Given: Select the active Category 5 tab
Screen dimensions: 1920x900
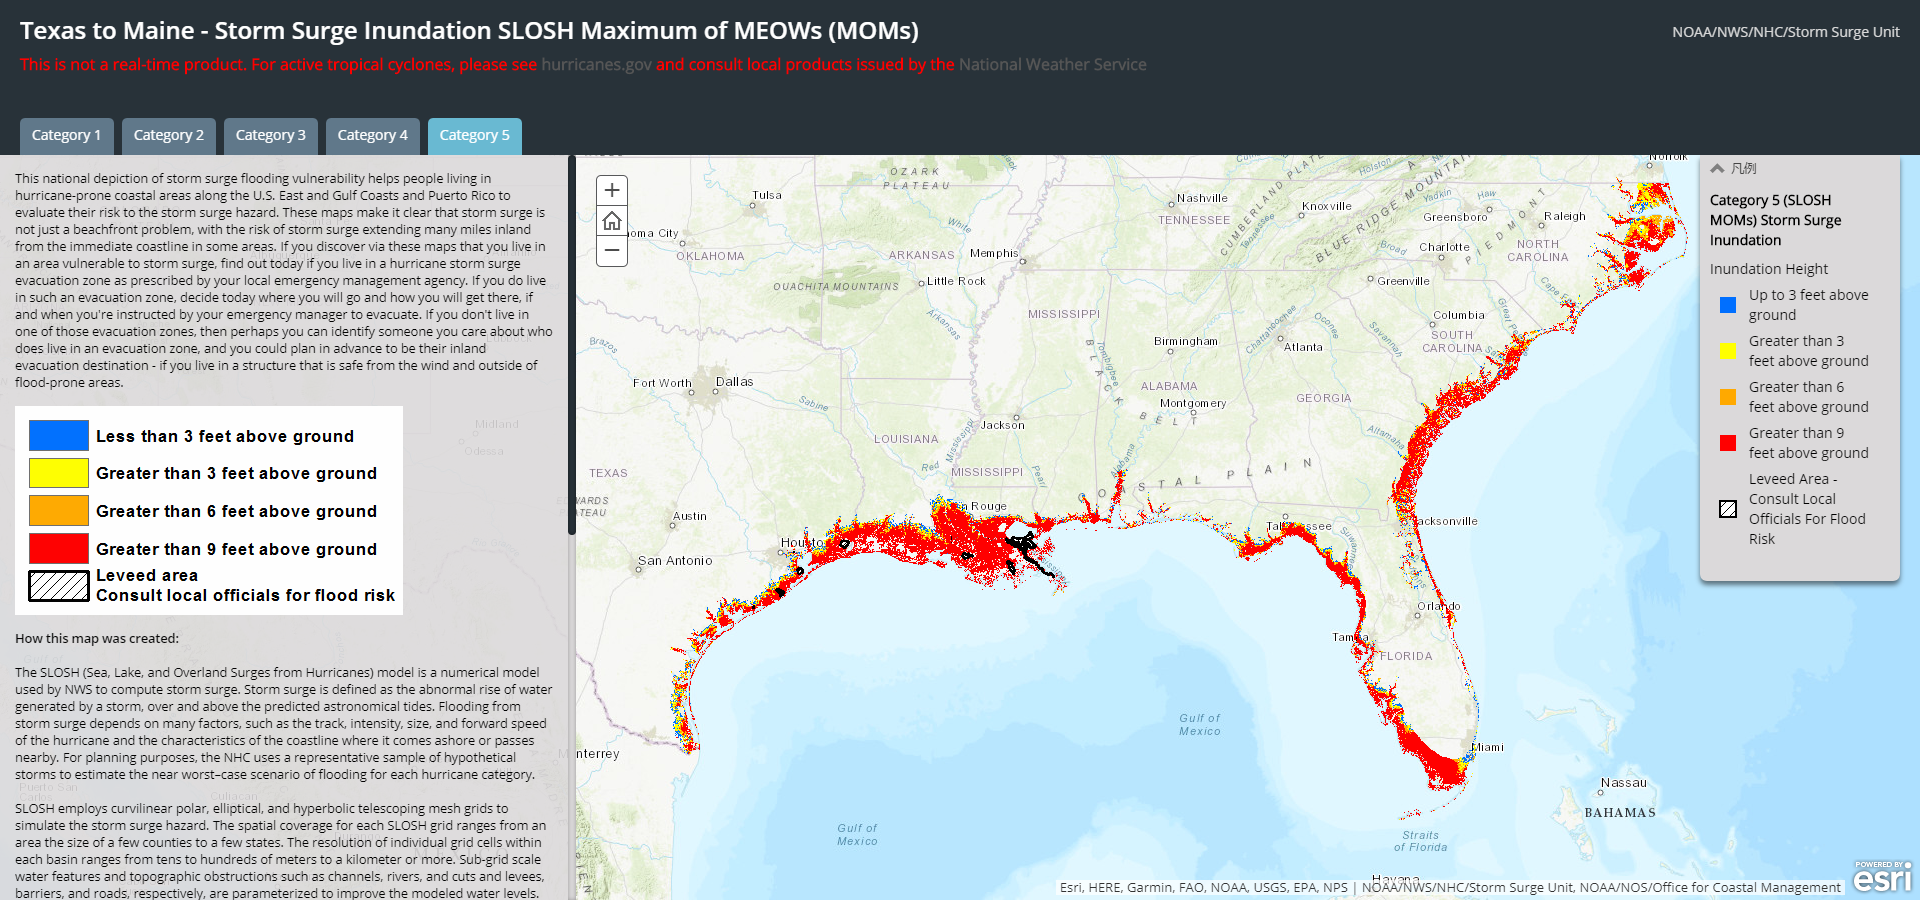Looking at the screenshot, I should [x=474, y=135].
